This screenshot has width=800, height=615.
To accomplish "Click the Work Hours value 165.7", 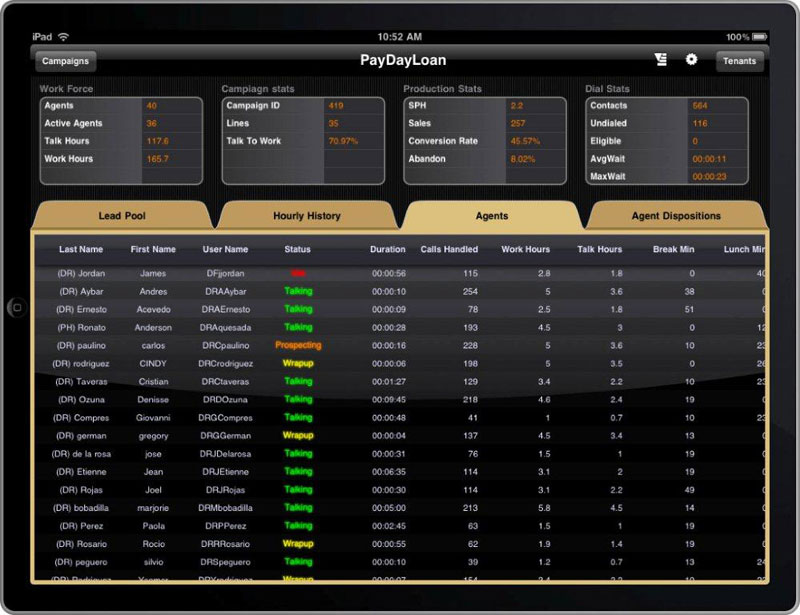I will coord(158,159).
